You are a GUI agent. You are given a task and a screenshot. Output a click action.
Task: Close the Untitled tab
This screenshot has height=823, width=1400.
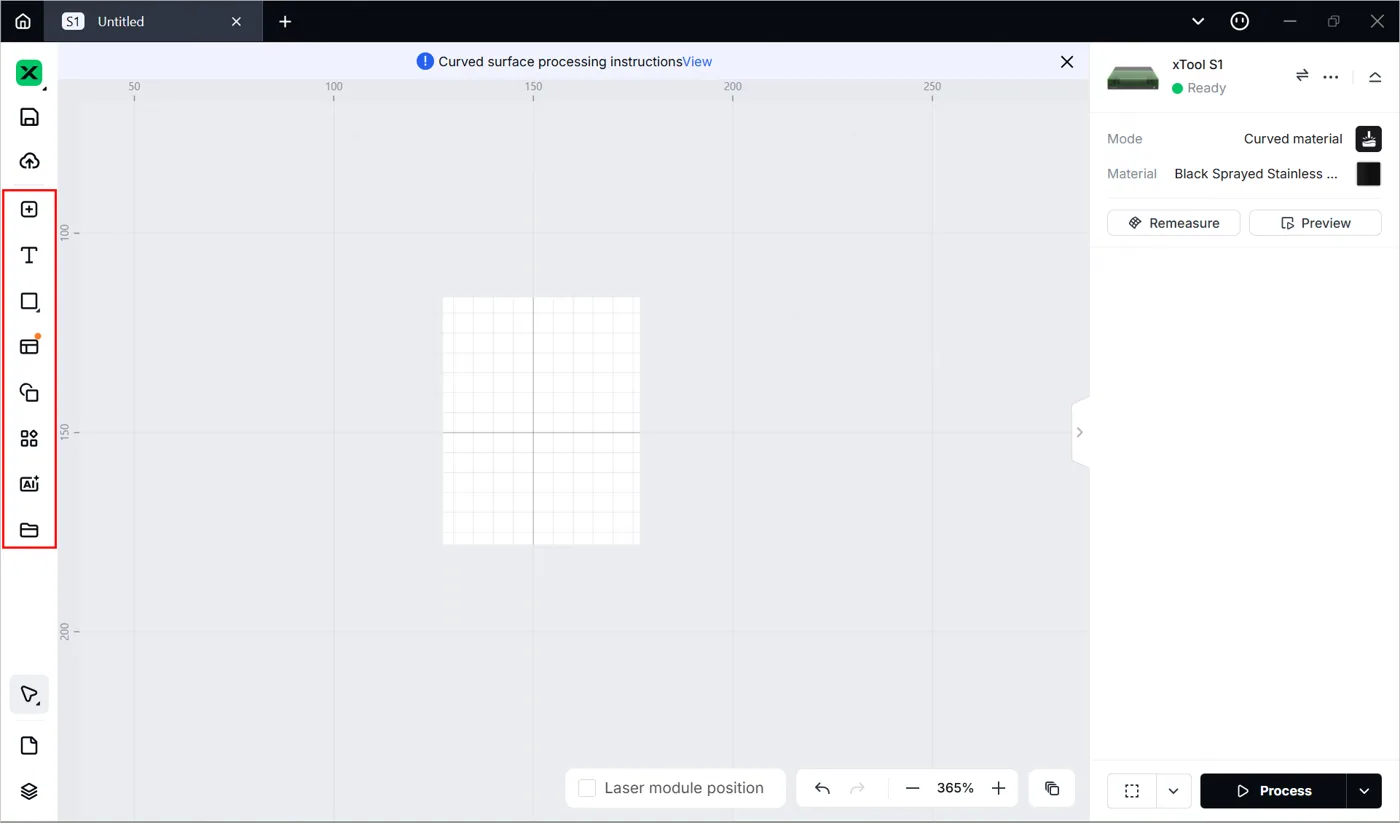[236, 21]
